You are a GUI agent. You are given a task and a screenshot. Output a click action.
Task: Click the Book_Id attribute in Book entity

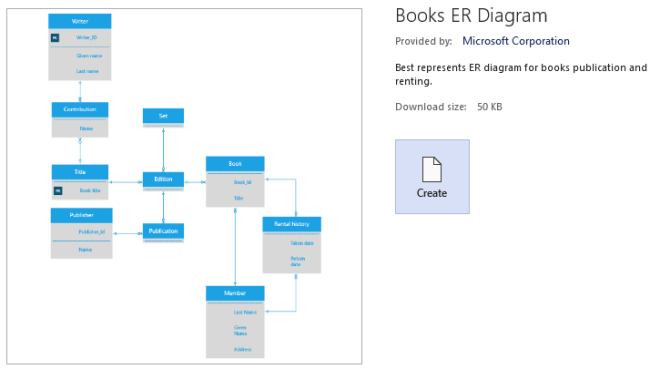243,182
